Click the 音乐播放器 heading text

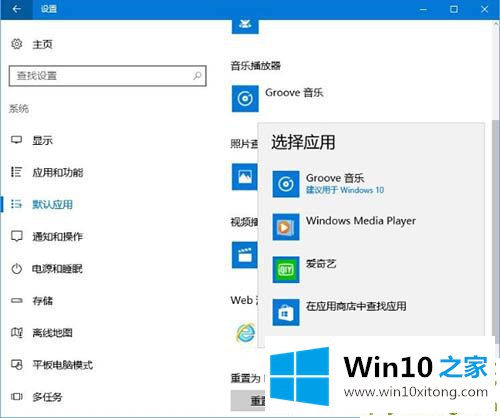[x=255, y=66]
